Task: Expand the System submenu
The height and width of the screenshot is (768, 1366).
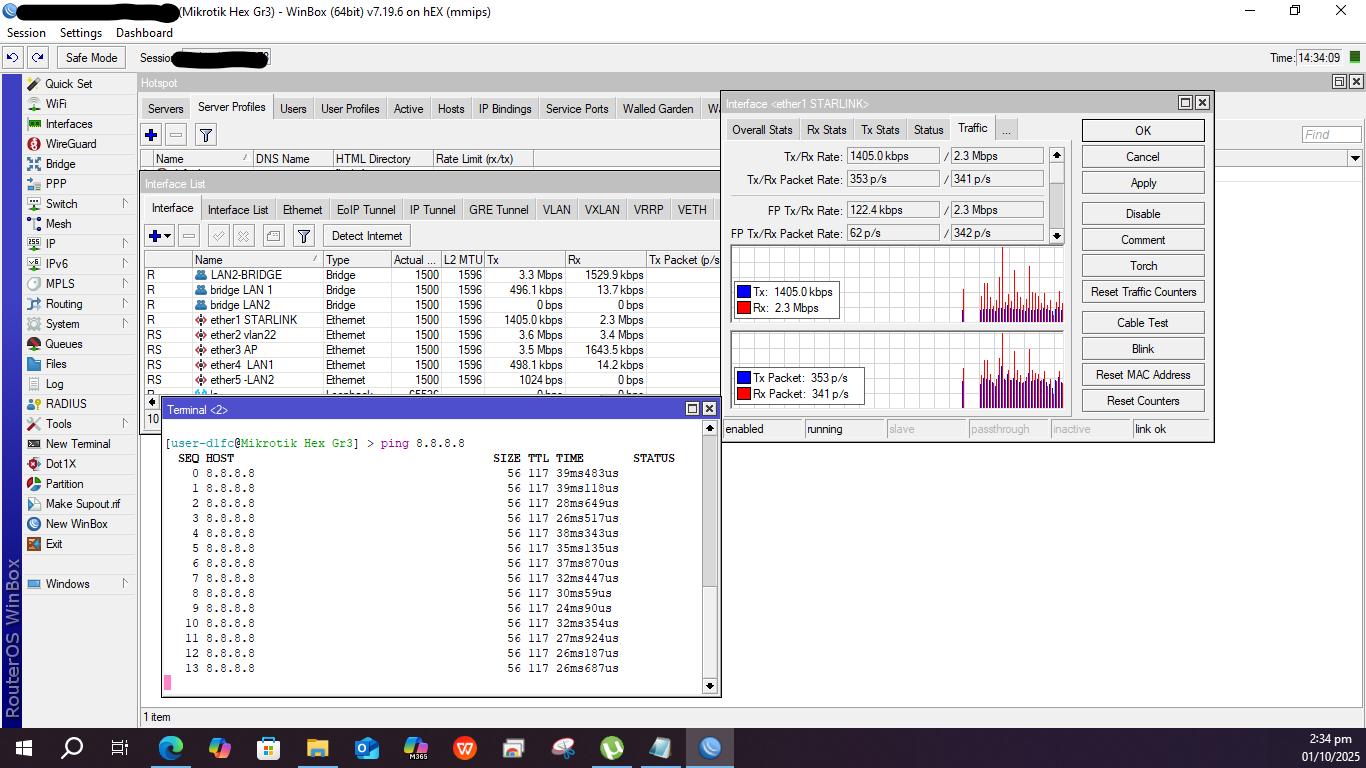Action: click(x=125, y=324)
